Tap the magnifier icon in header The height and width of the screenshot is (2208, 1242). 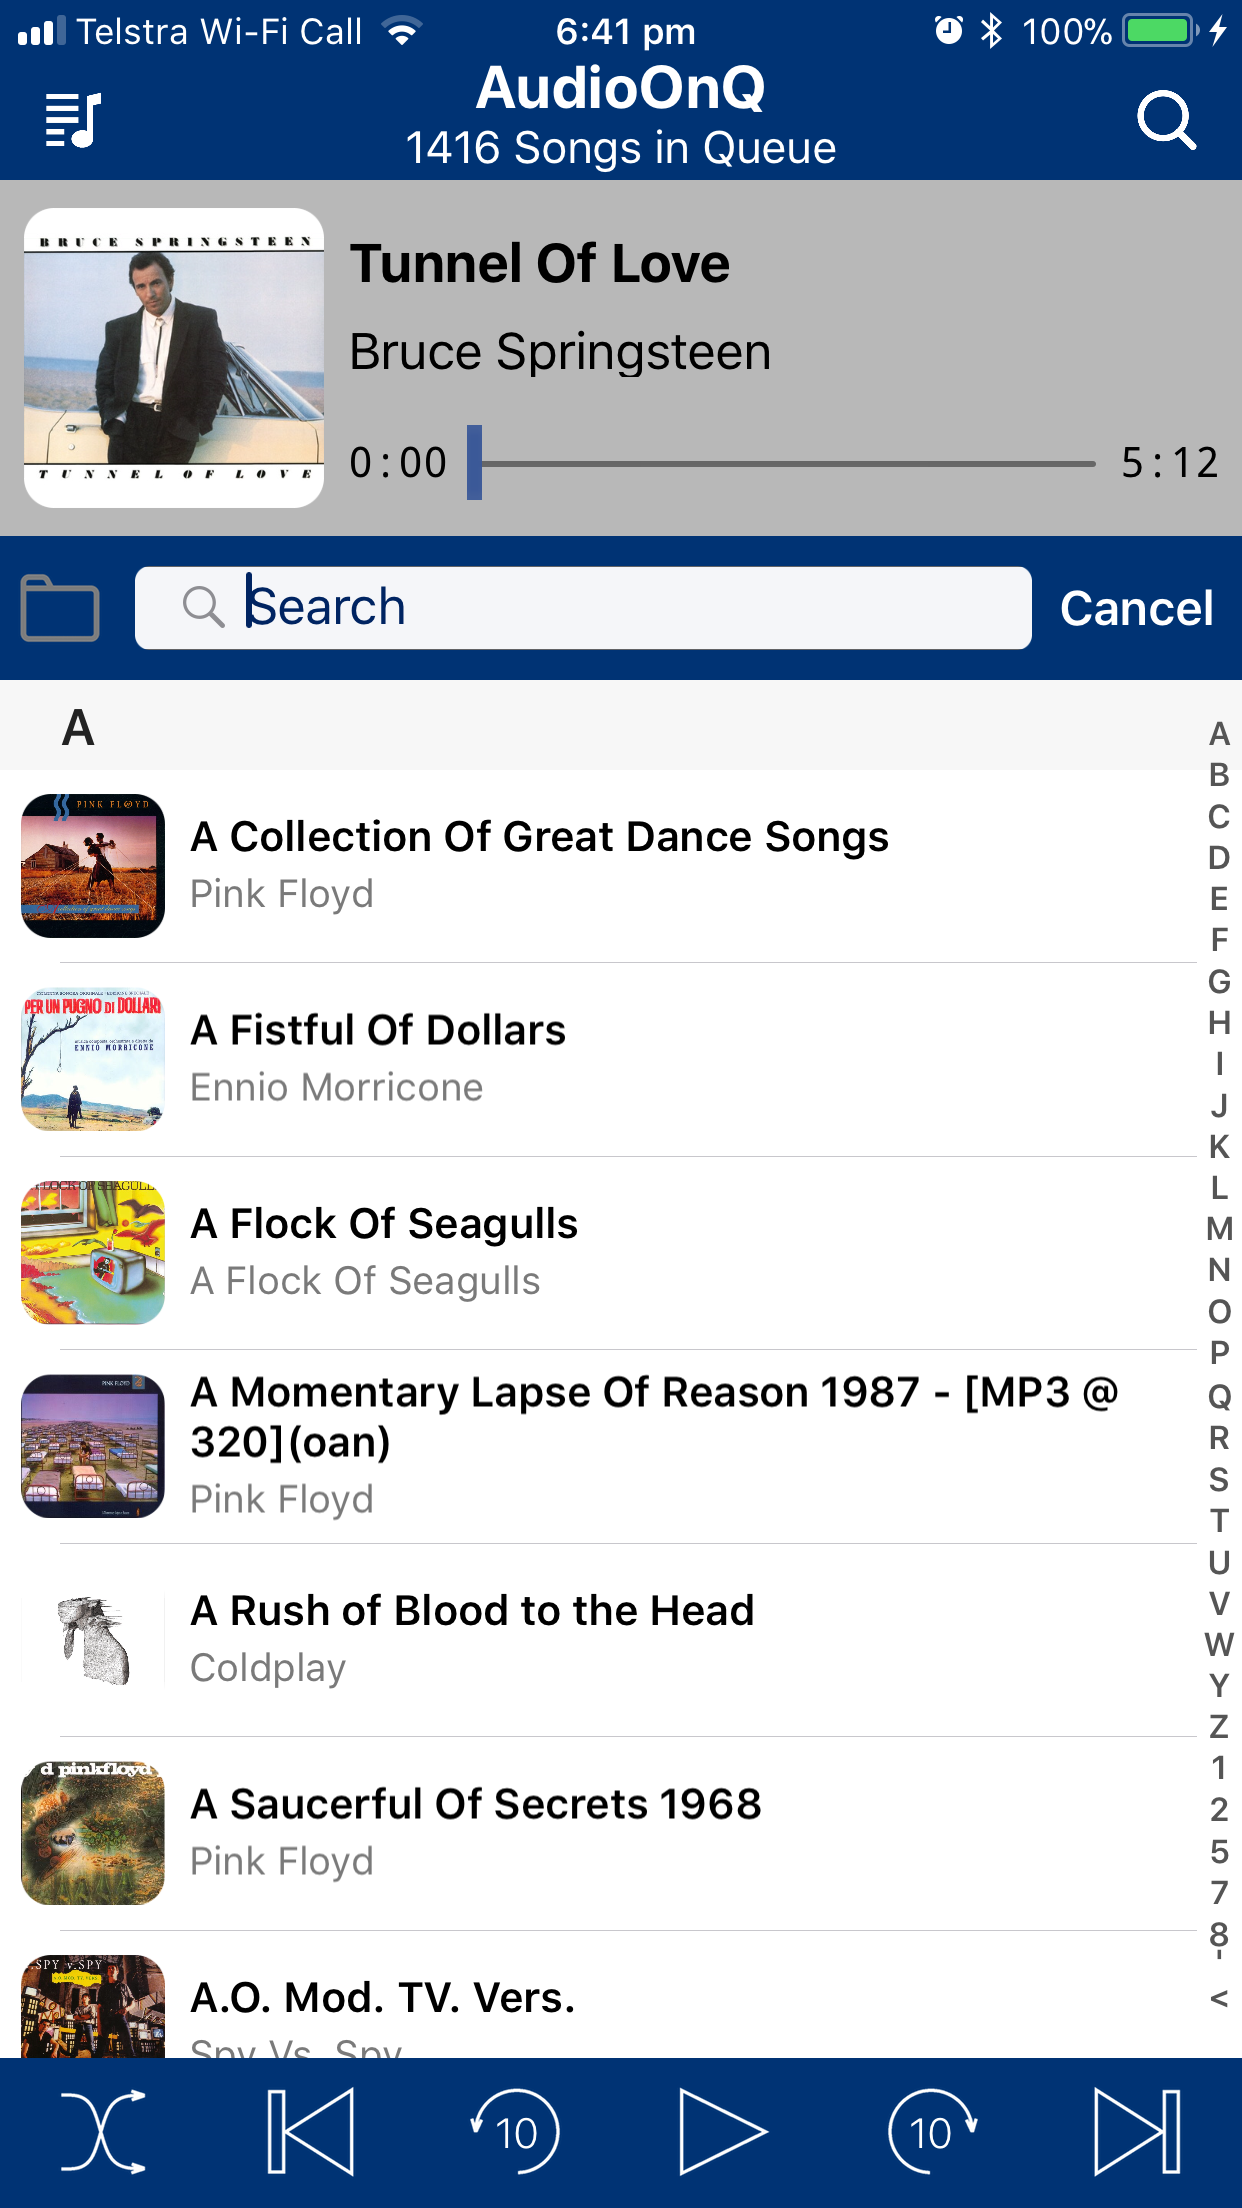click(x=1166, y=120)
